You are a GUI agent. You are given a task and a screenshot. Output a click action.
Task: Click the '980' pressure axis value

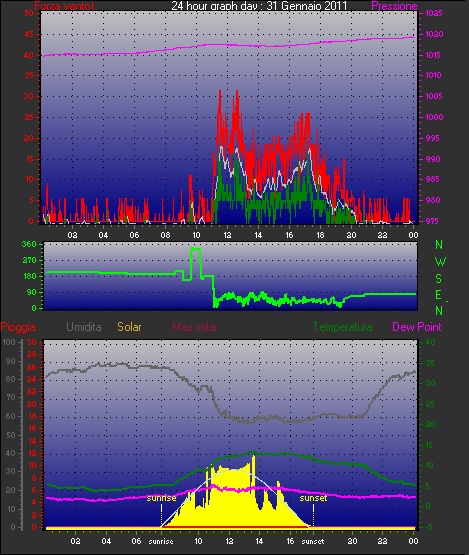pos(433,200)
